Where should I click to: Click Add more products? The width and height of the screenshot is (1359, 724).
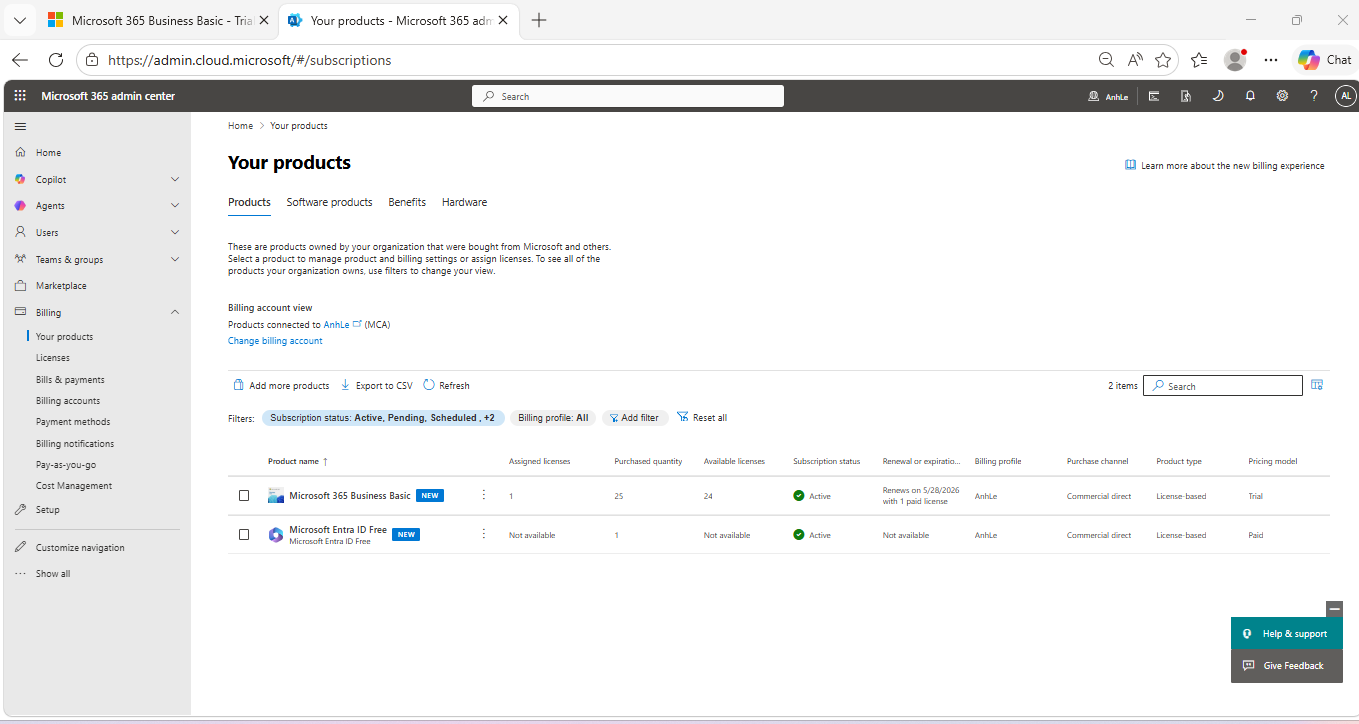281,385
